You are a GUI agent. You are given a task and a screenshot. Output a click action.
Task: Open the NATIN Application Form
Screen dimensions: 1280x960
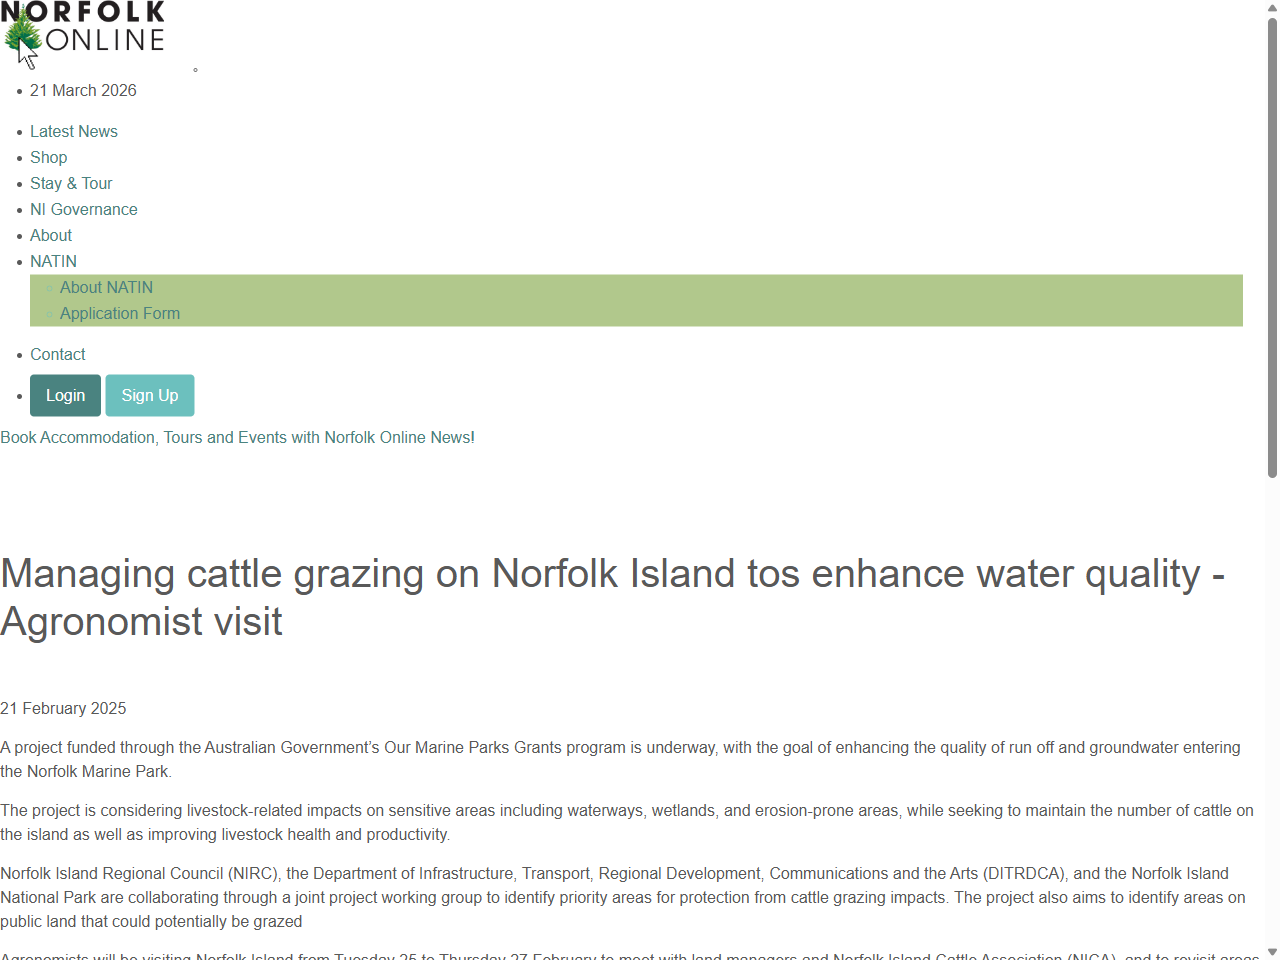120,313
